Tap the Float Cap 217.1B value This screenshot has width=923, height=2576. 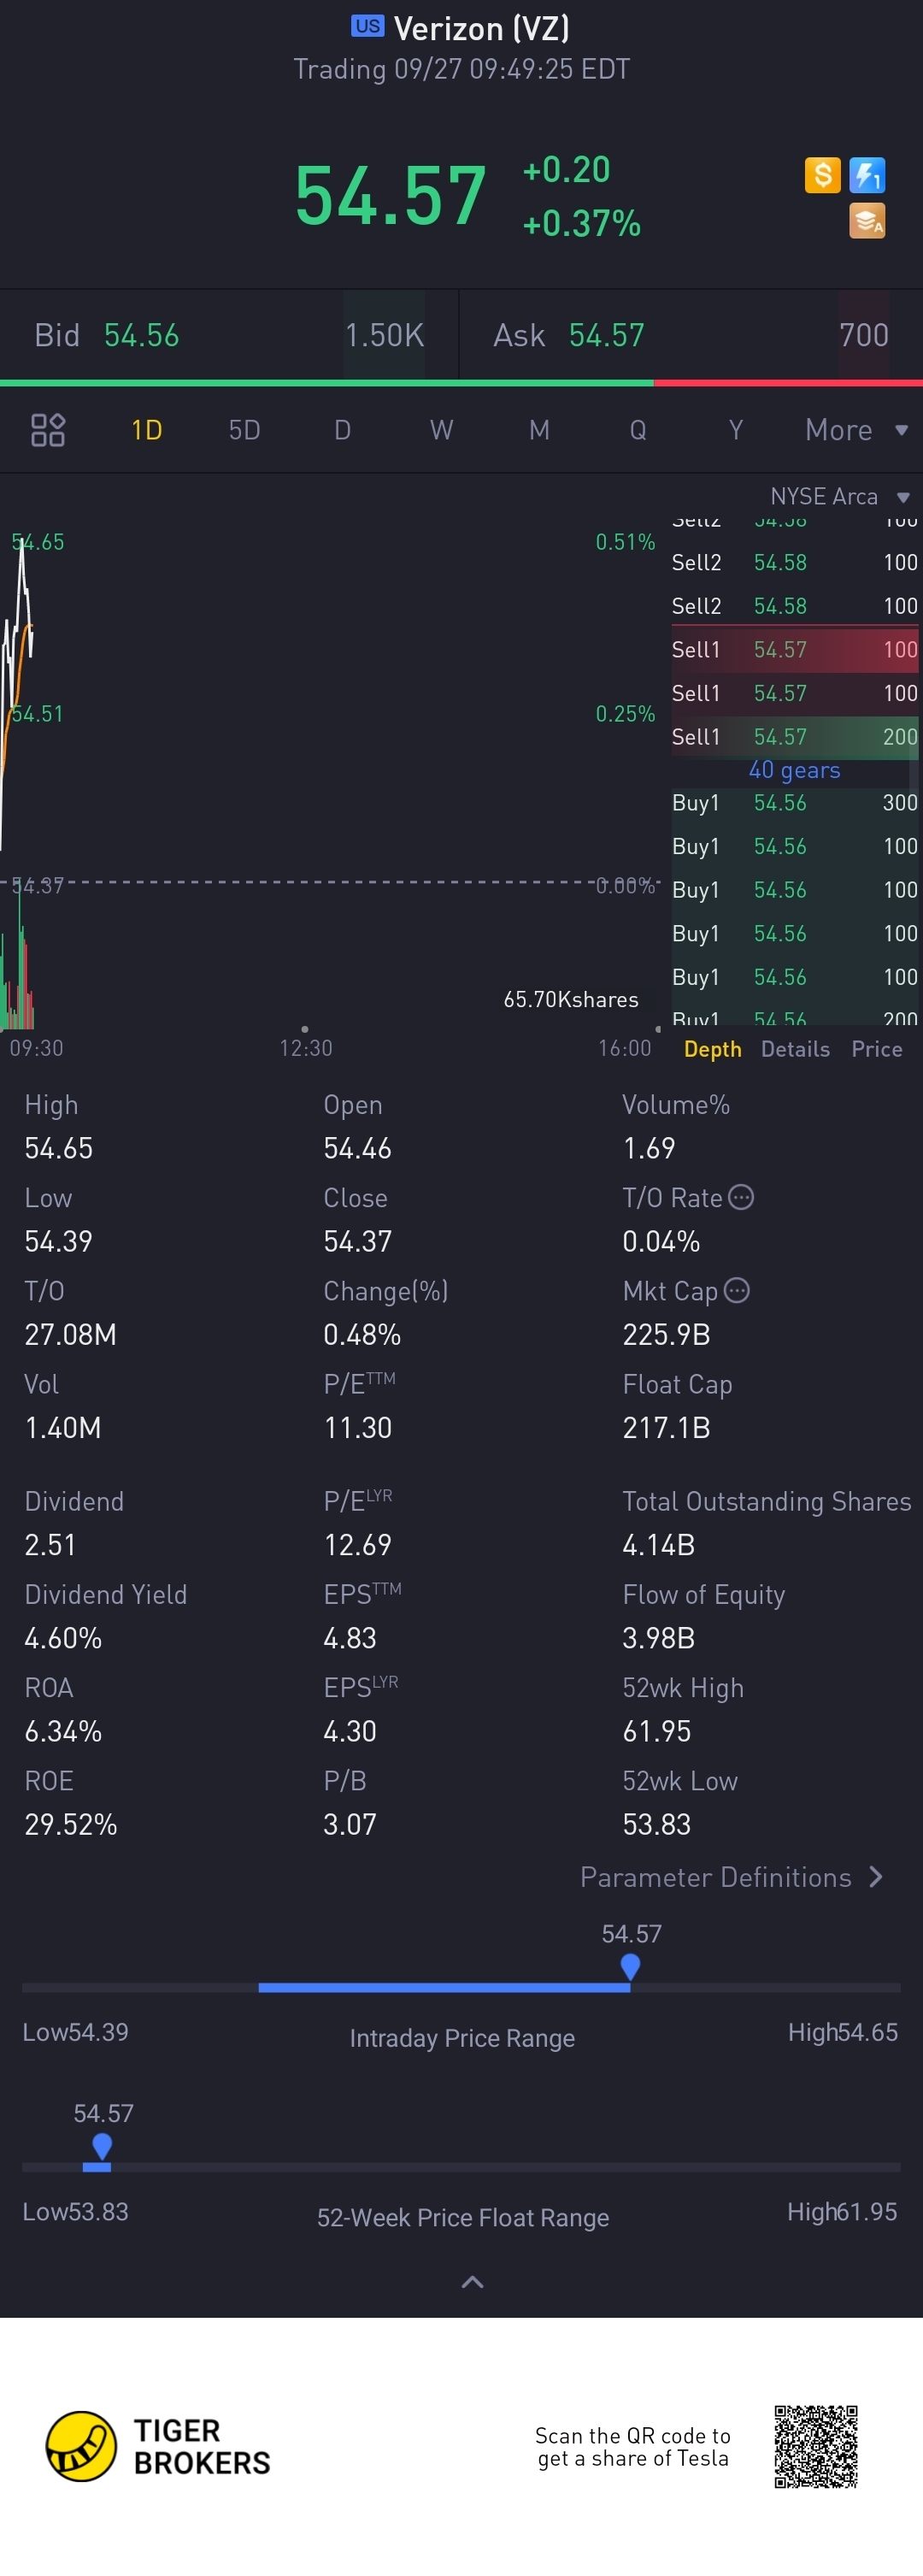pos(666,1427)
